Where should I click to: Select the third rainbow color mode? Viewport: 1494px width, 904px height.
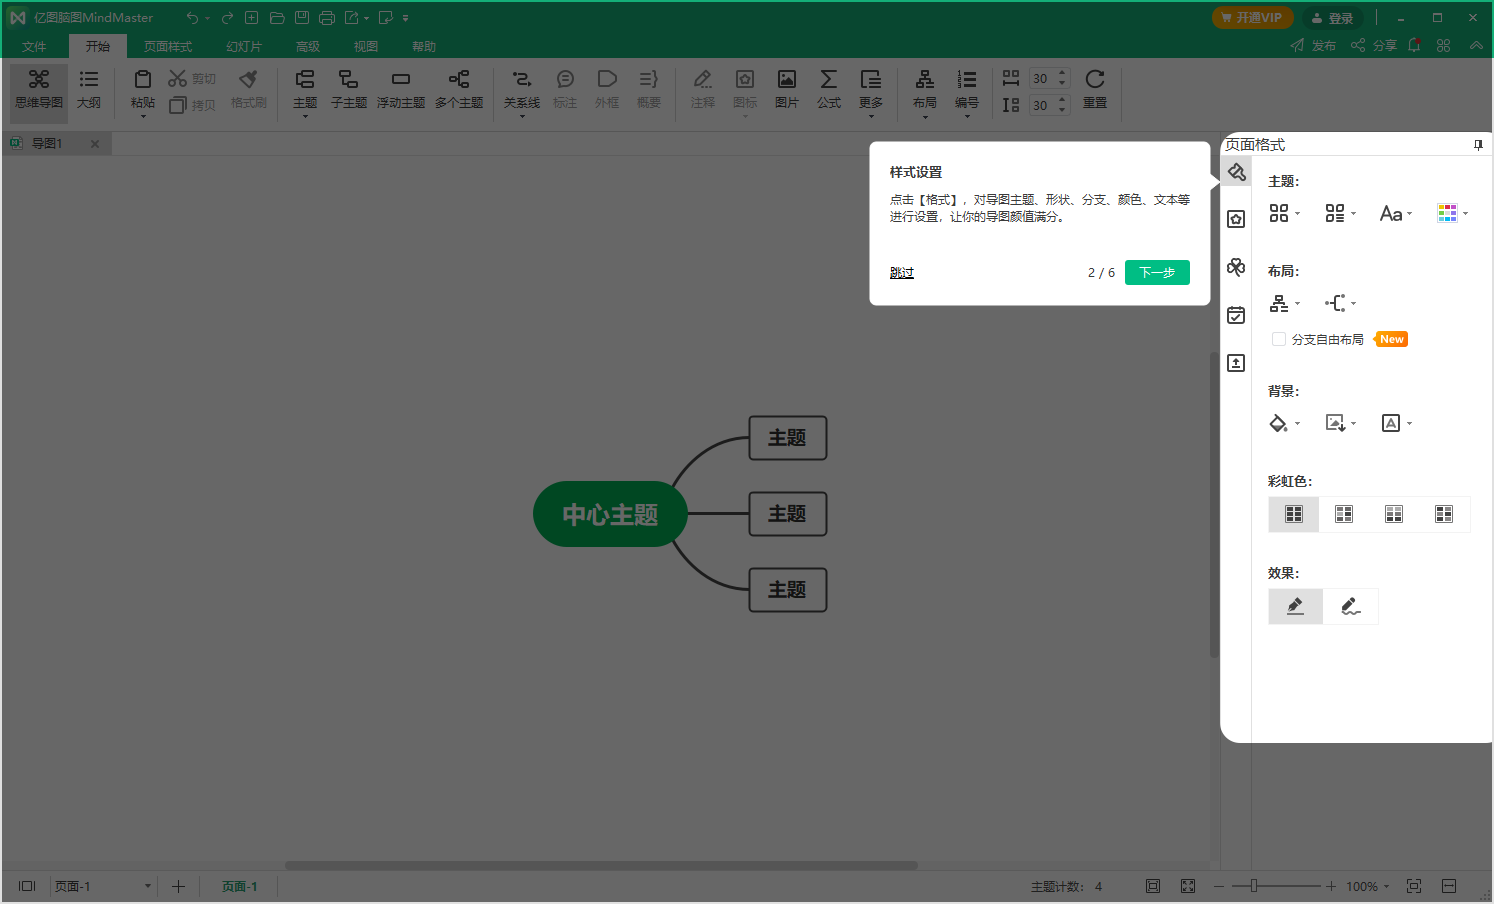click(x=1394, y=514)
